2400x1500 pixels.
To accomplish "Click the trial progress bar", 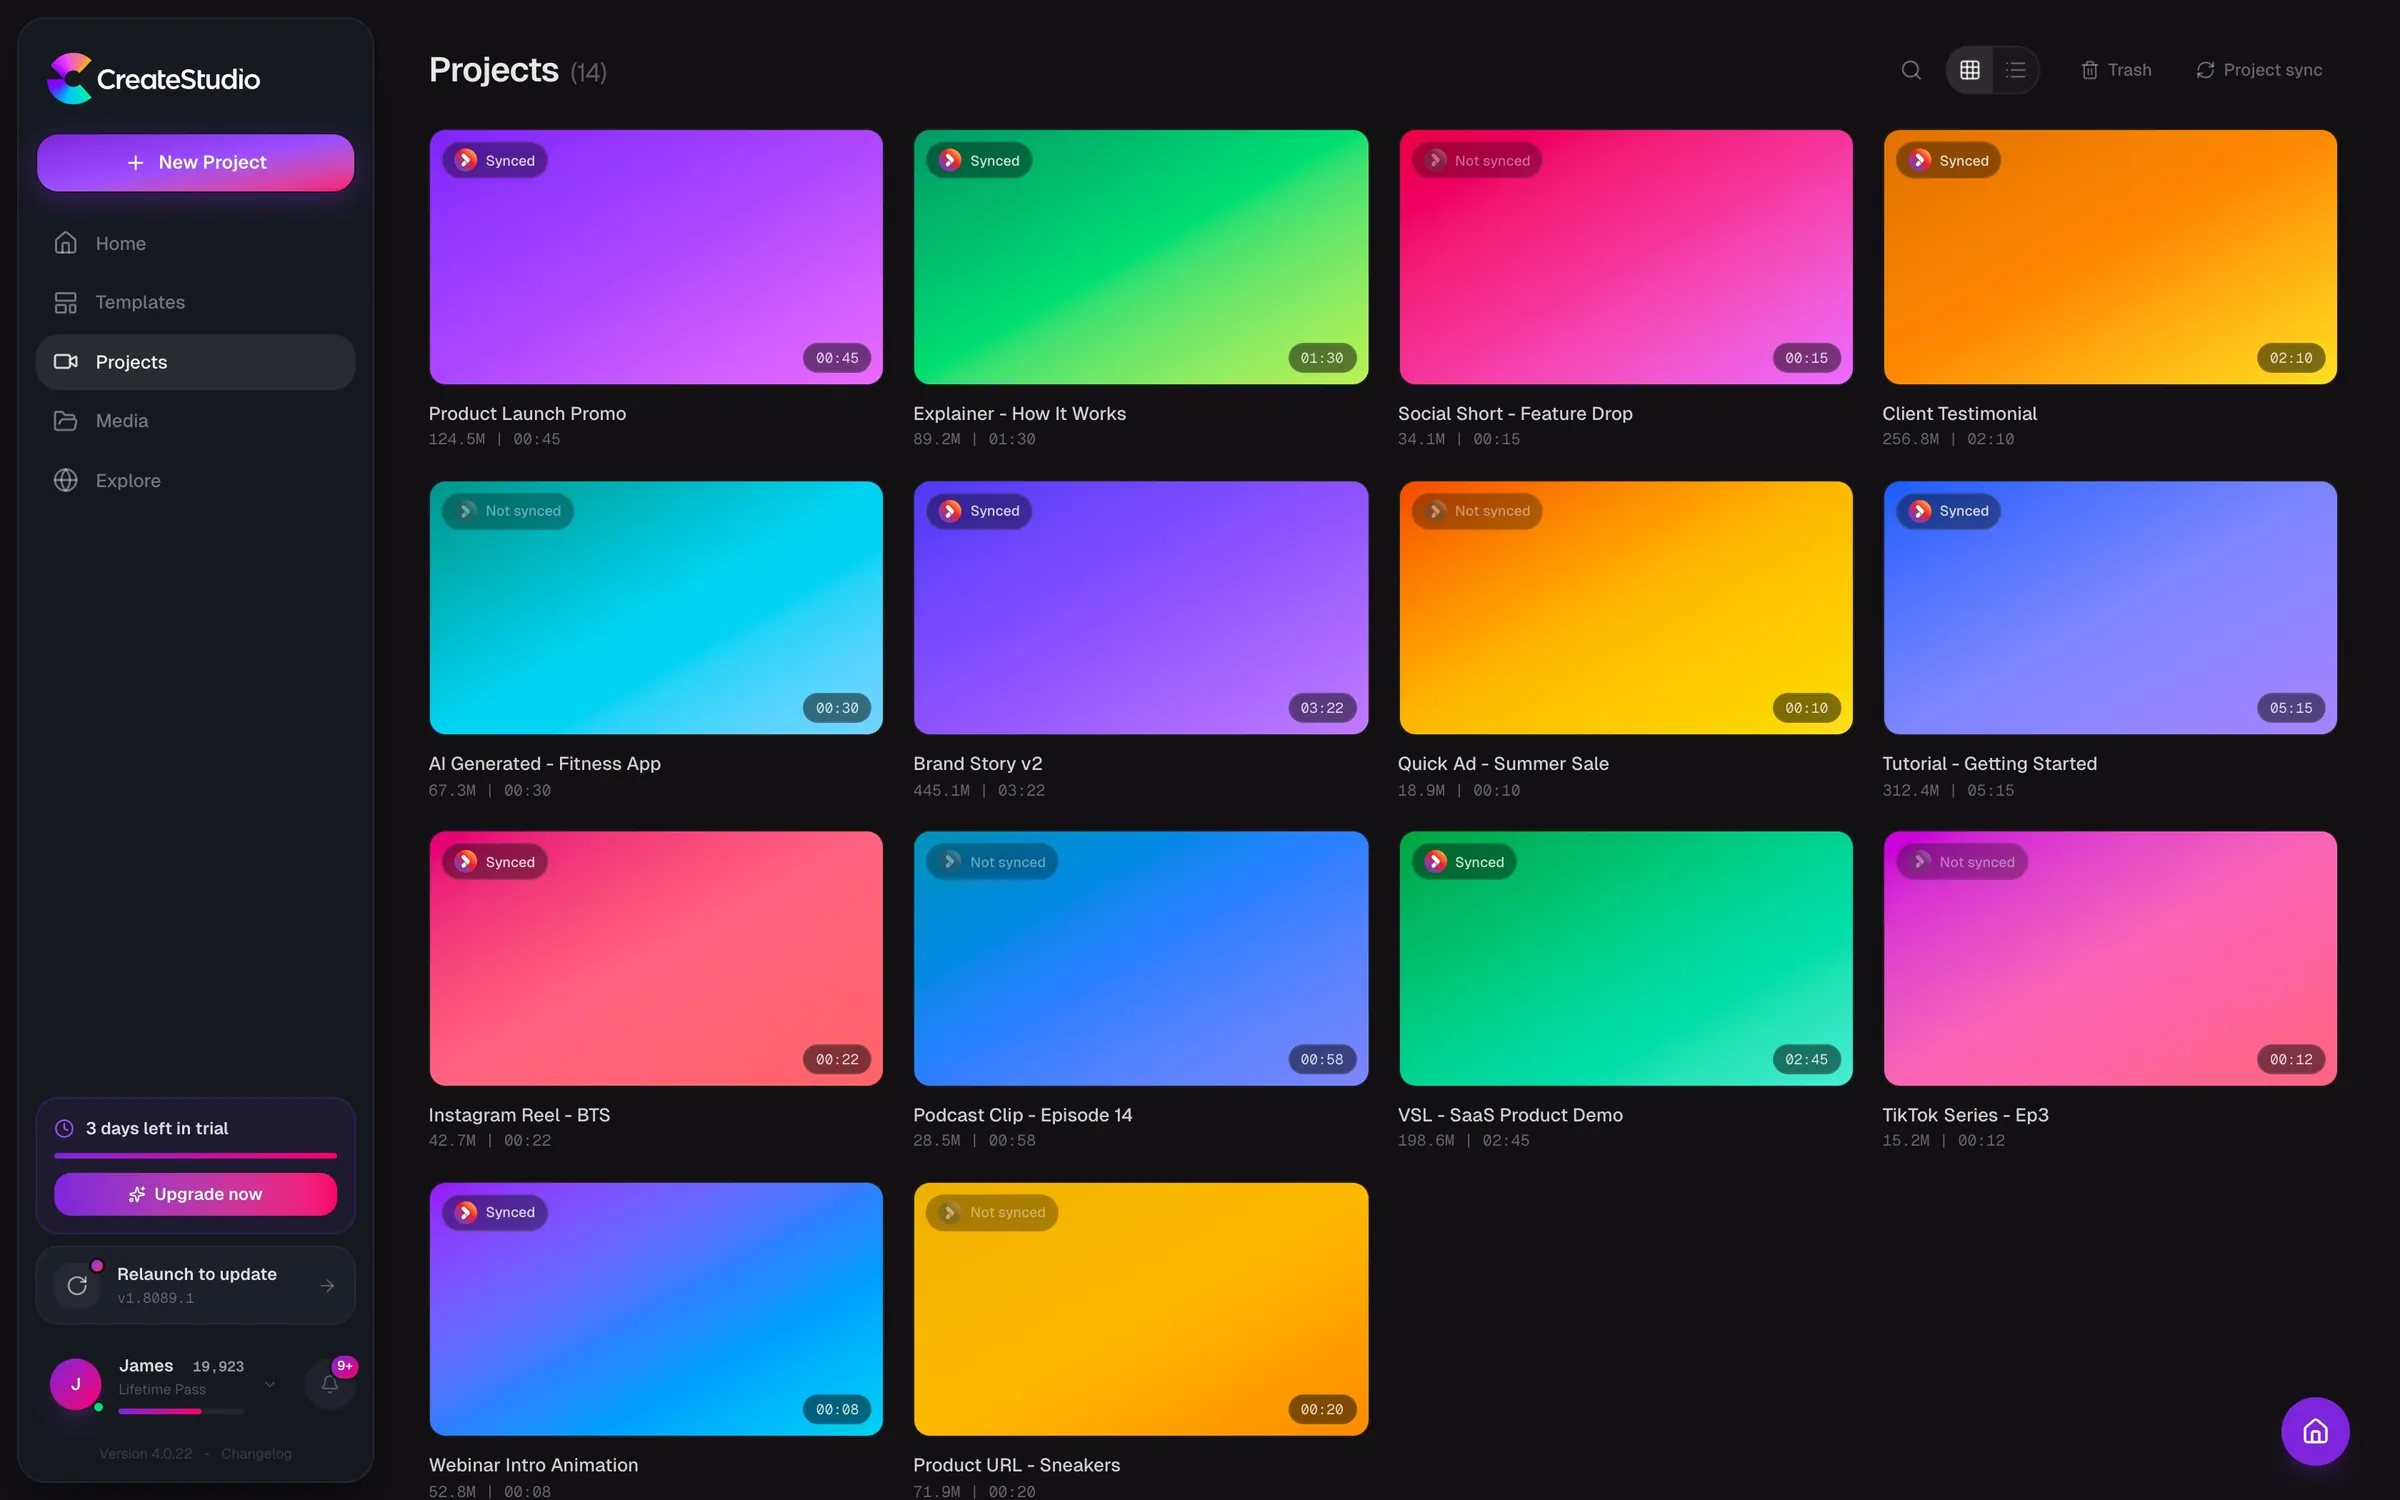I will click(196, 1155).
